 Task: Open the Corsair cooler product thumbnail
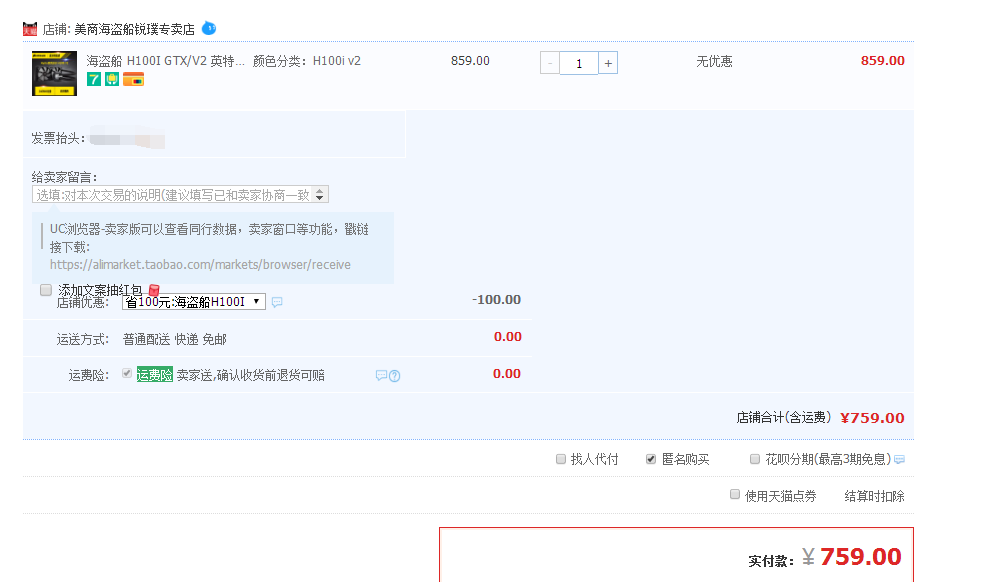(55, 73)
